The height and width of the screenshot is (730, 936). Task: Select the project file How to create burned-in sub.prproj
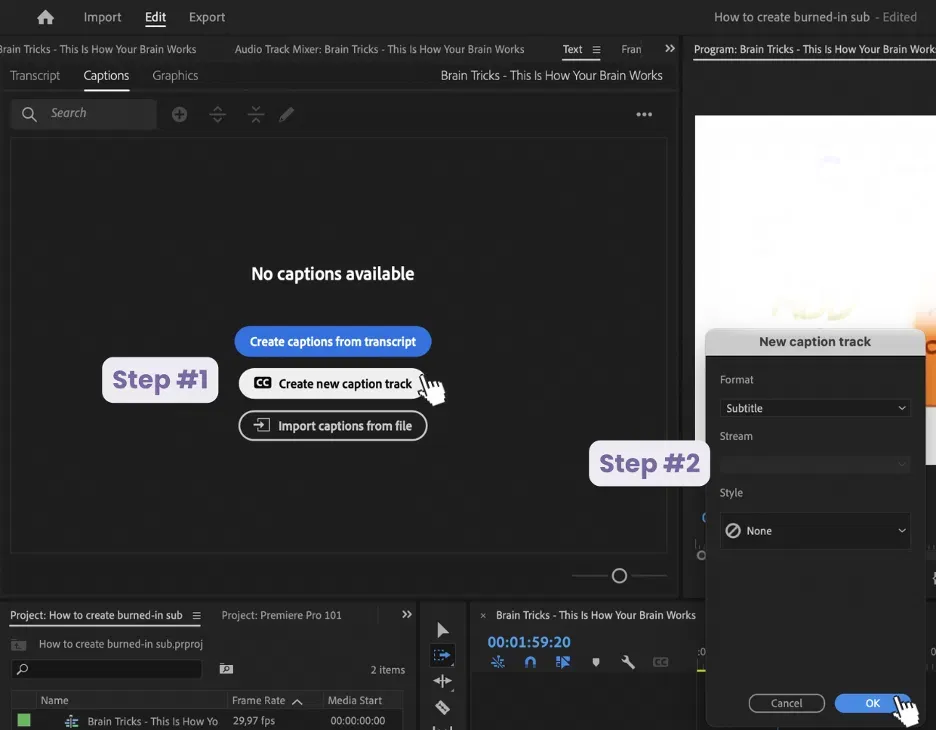[121, 644]
